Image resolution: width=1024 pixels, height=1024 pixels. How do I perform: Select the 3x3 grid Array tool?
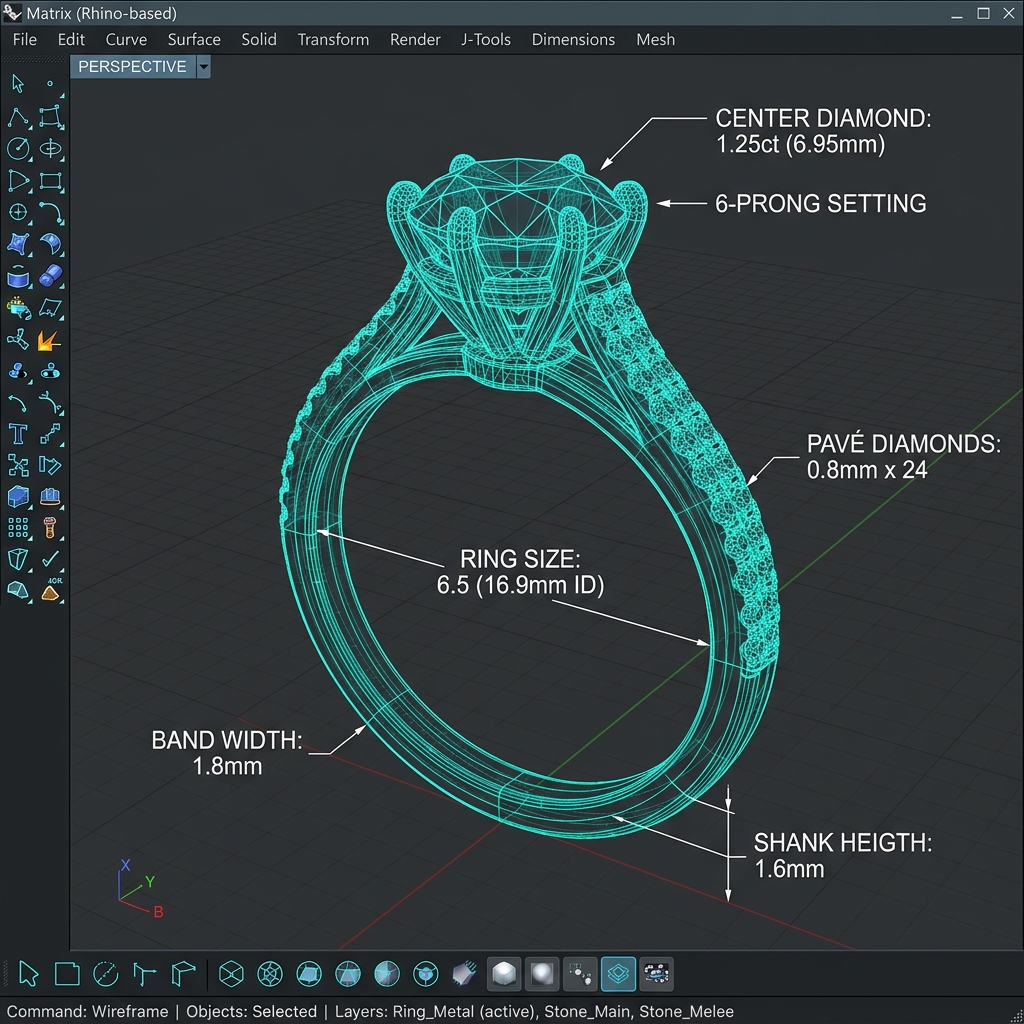pyautogui.click(x=18, y=528)
